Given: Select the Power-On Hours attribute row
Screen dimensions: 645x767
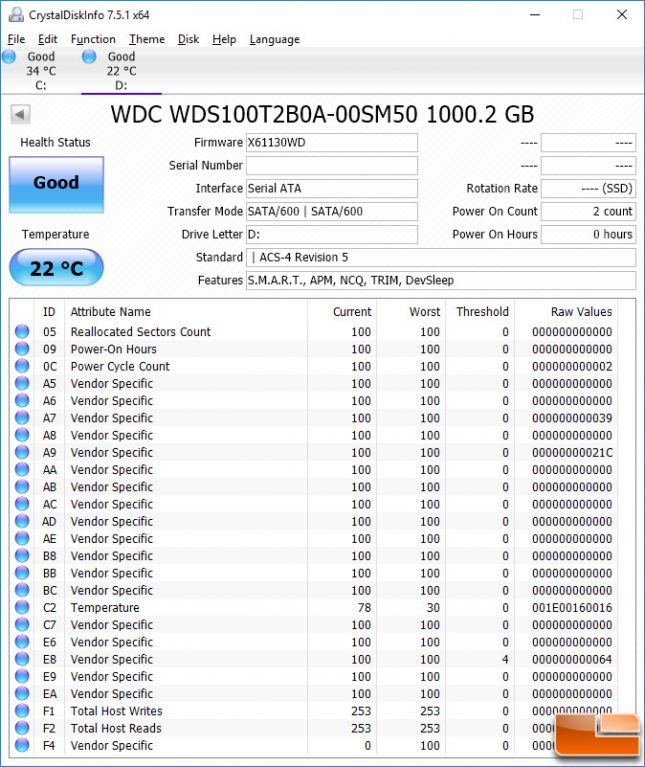Looking at the screenshot, I should (313, 349).
